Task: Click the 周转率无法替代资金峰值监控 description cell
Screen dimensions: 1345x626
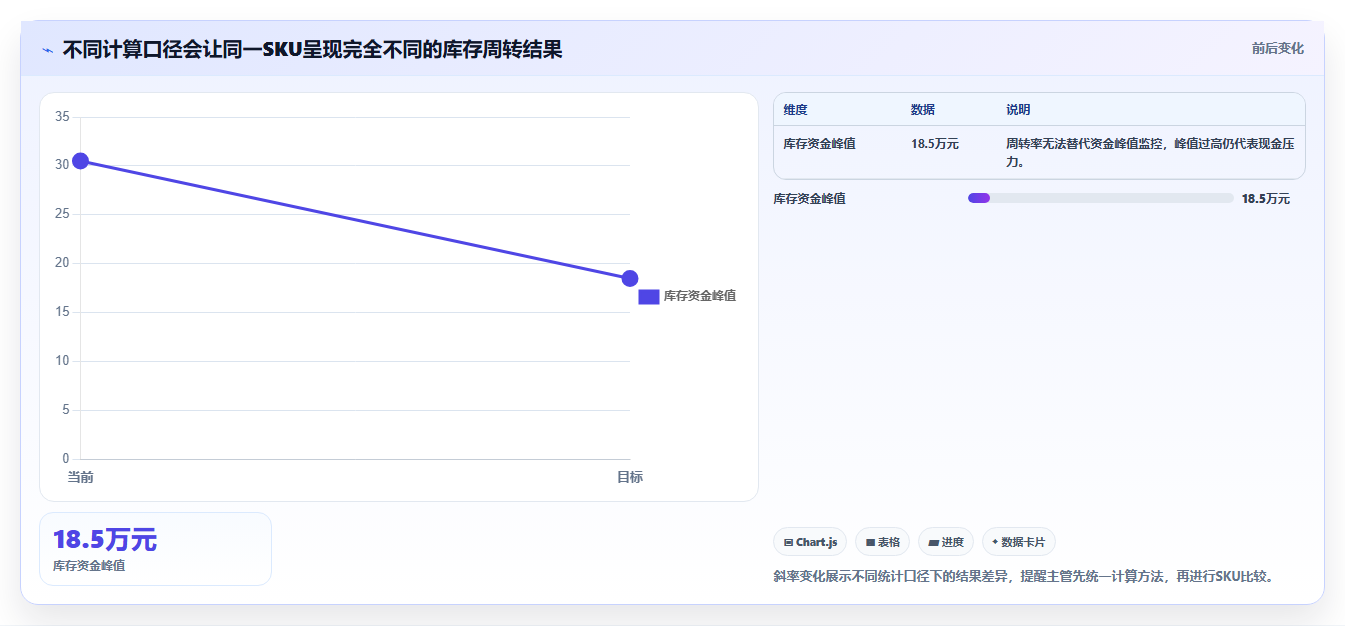Action: coord(1150,152)
